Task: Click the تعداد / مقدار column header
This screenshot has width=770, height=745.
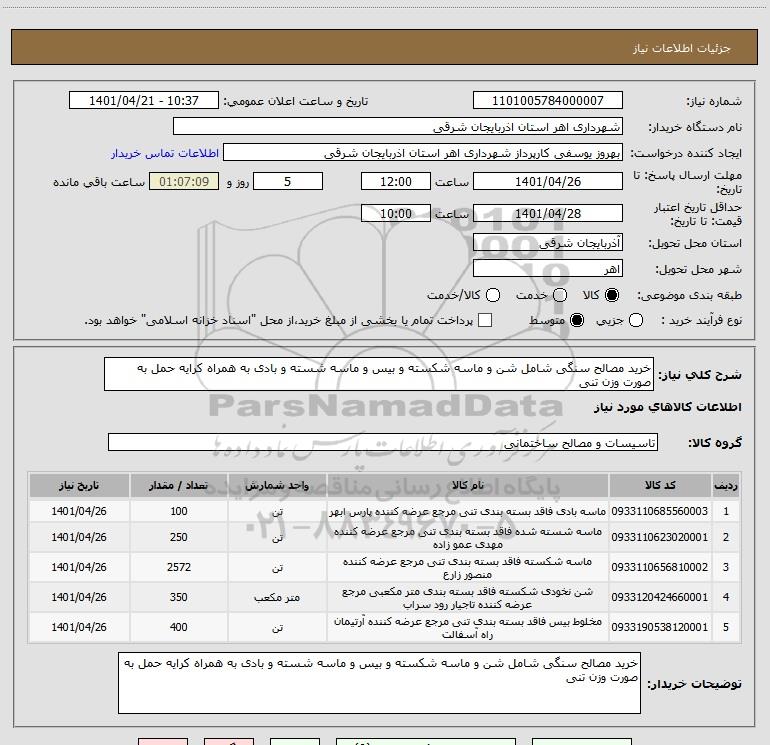Action: tap(179, 486)
